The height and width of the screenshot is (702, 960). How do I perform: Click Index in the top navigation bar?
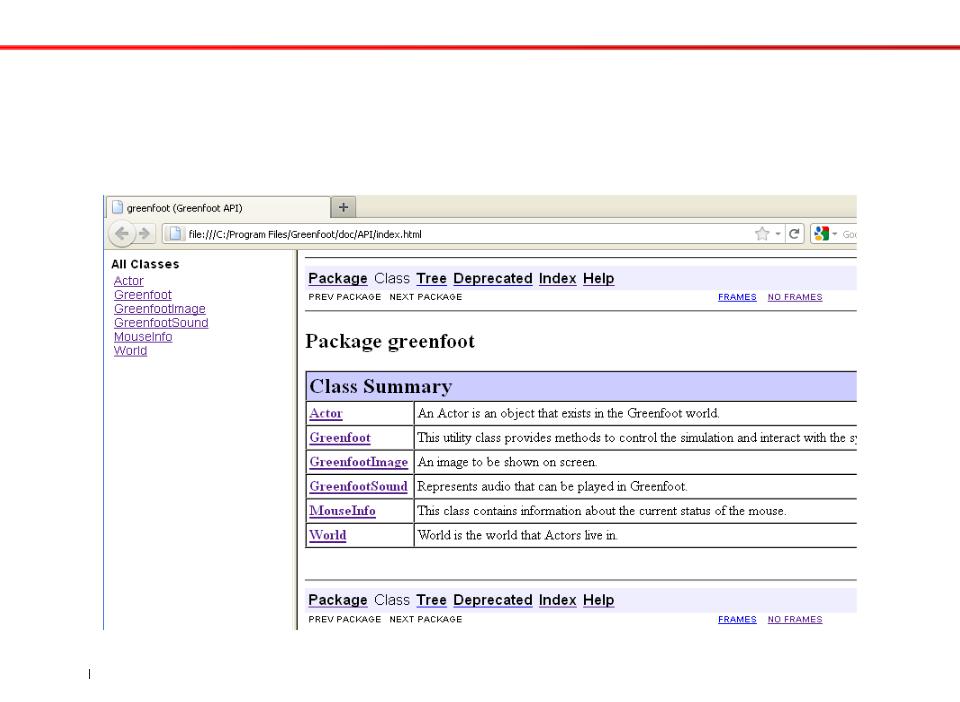pyautogui.click(x=558, y=278)
